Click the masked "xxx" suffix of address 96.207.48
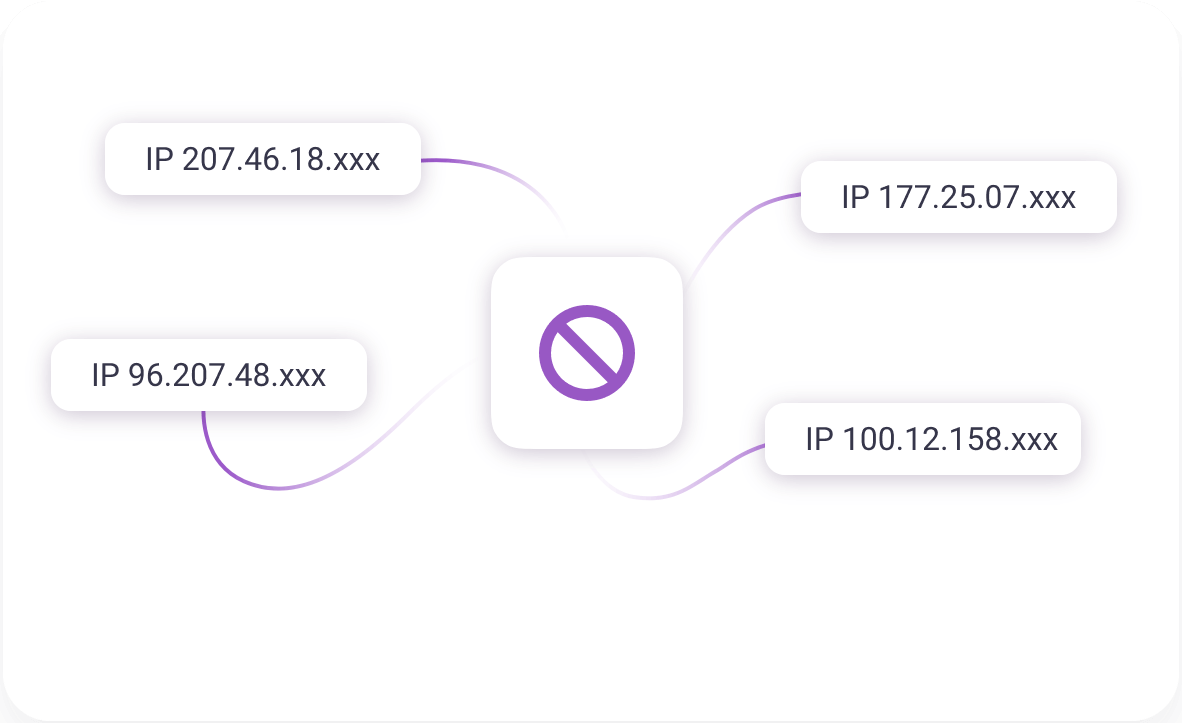 point(302,377)
